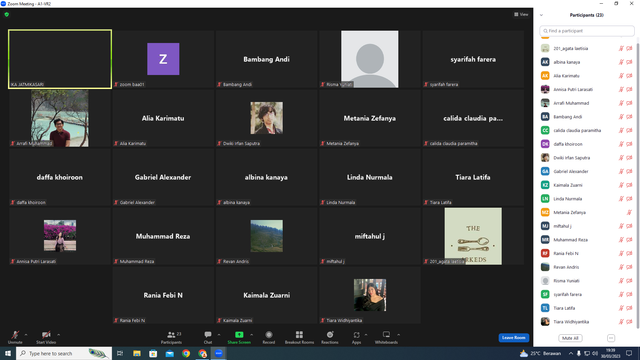Viewport: 640px width, 360px height.
Task: Click the Find a participant search field
Action: click(x=587, y=31)
